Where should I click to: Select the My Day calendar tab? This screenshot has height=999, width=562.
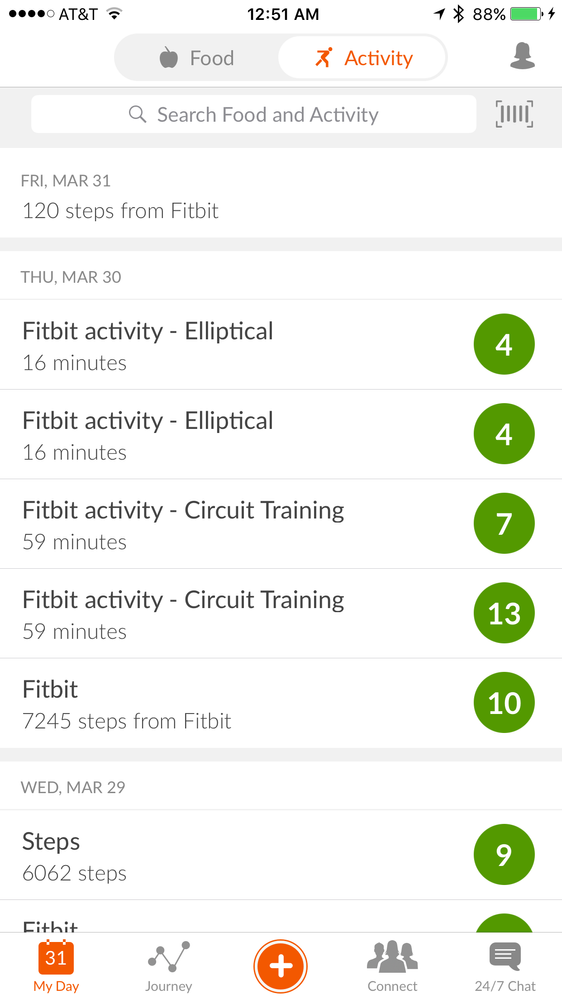pyautogui.click(x=56, y=966)
